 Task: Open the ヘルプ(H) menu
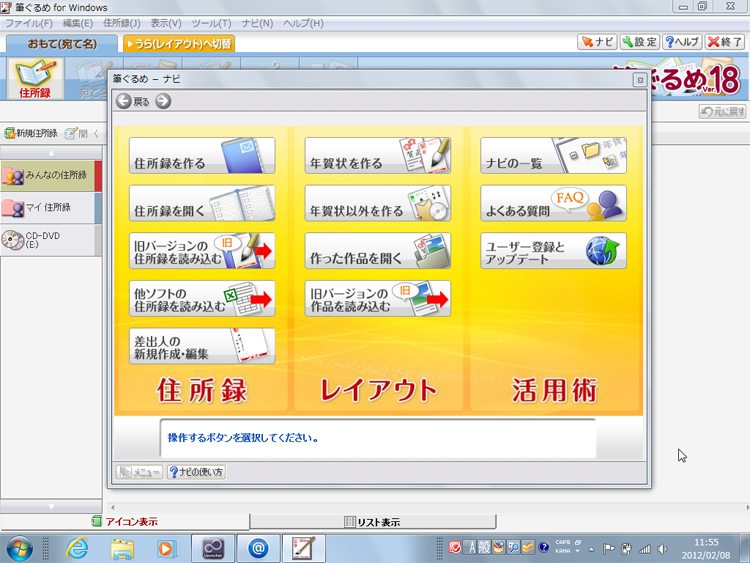click(x=303, y=23)
